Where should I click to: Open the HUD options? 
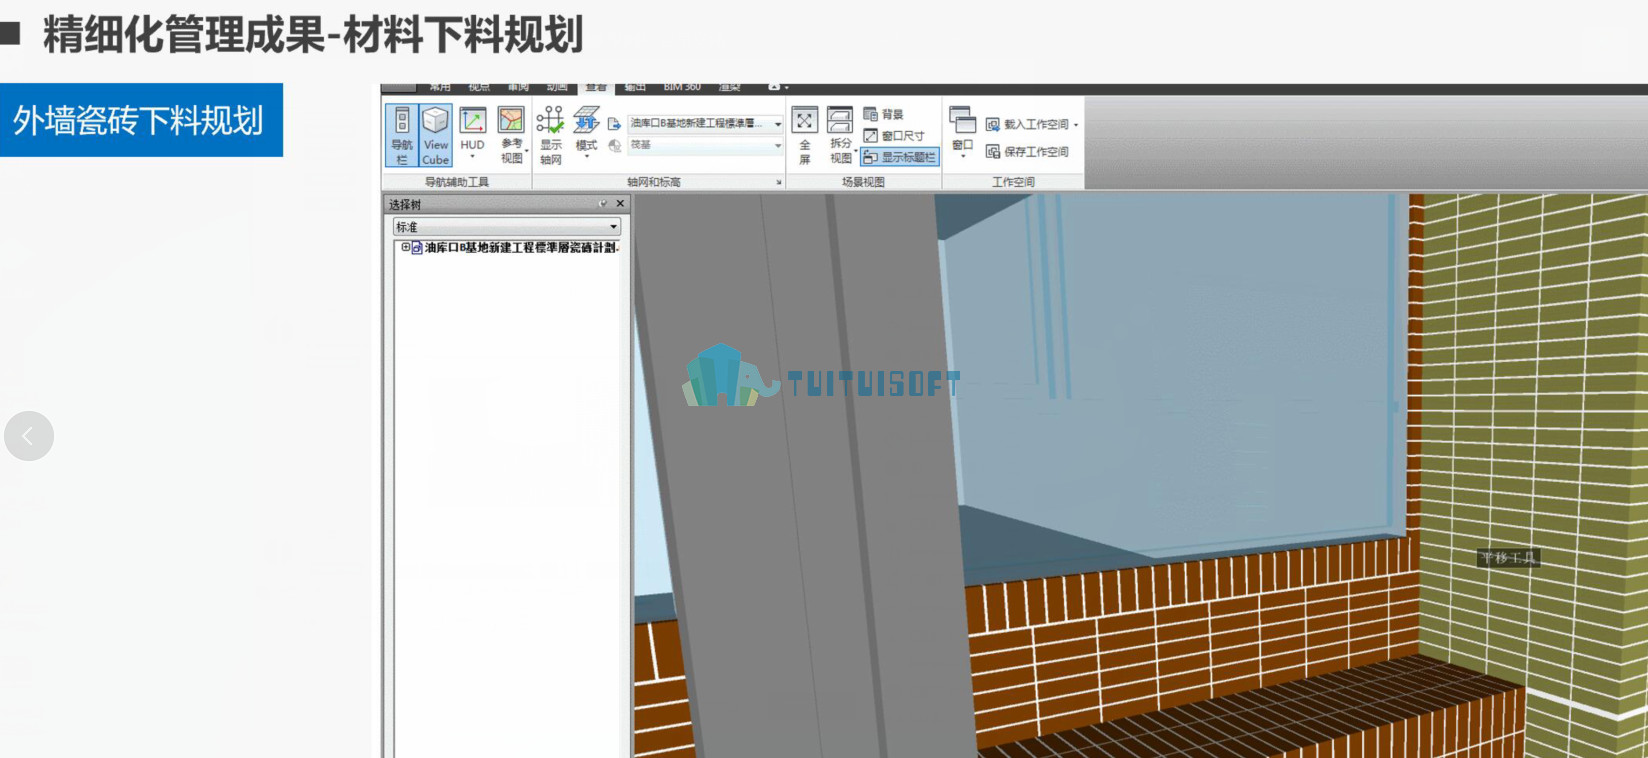[472, 132]
